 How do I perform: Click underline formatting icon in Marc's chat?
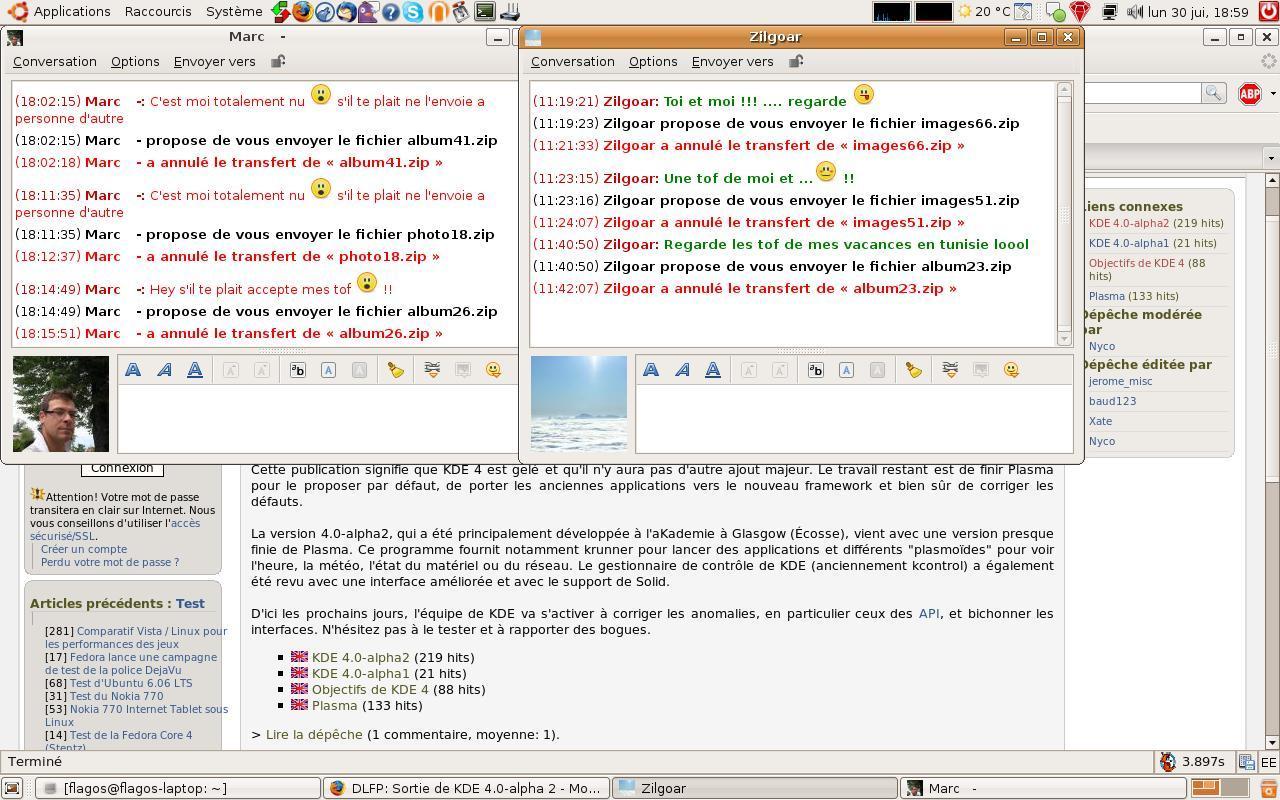coord(195,370)
